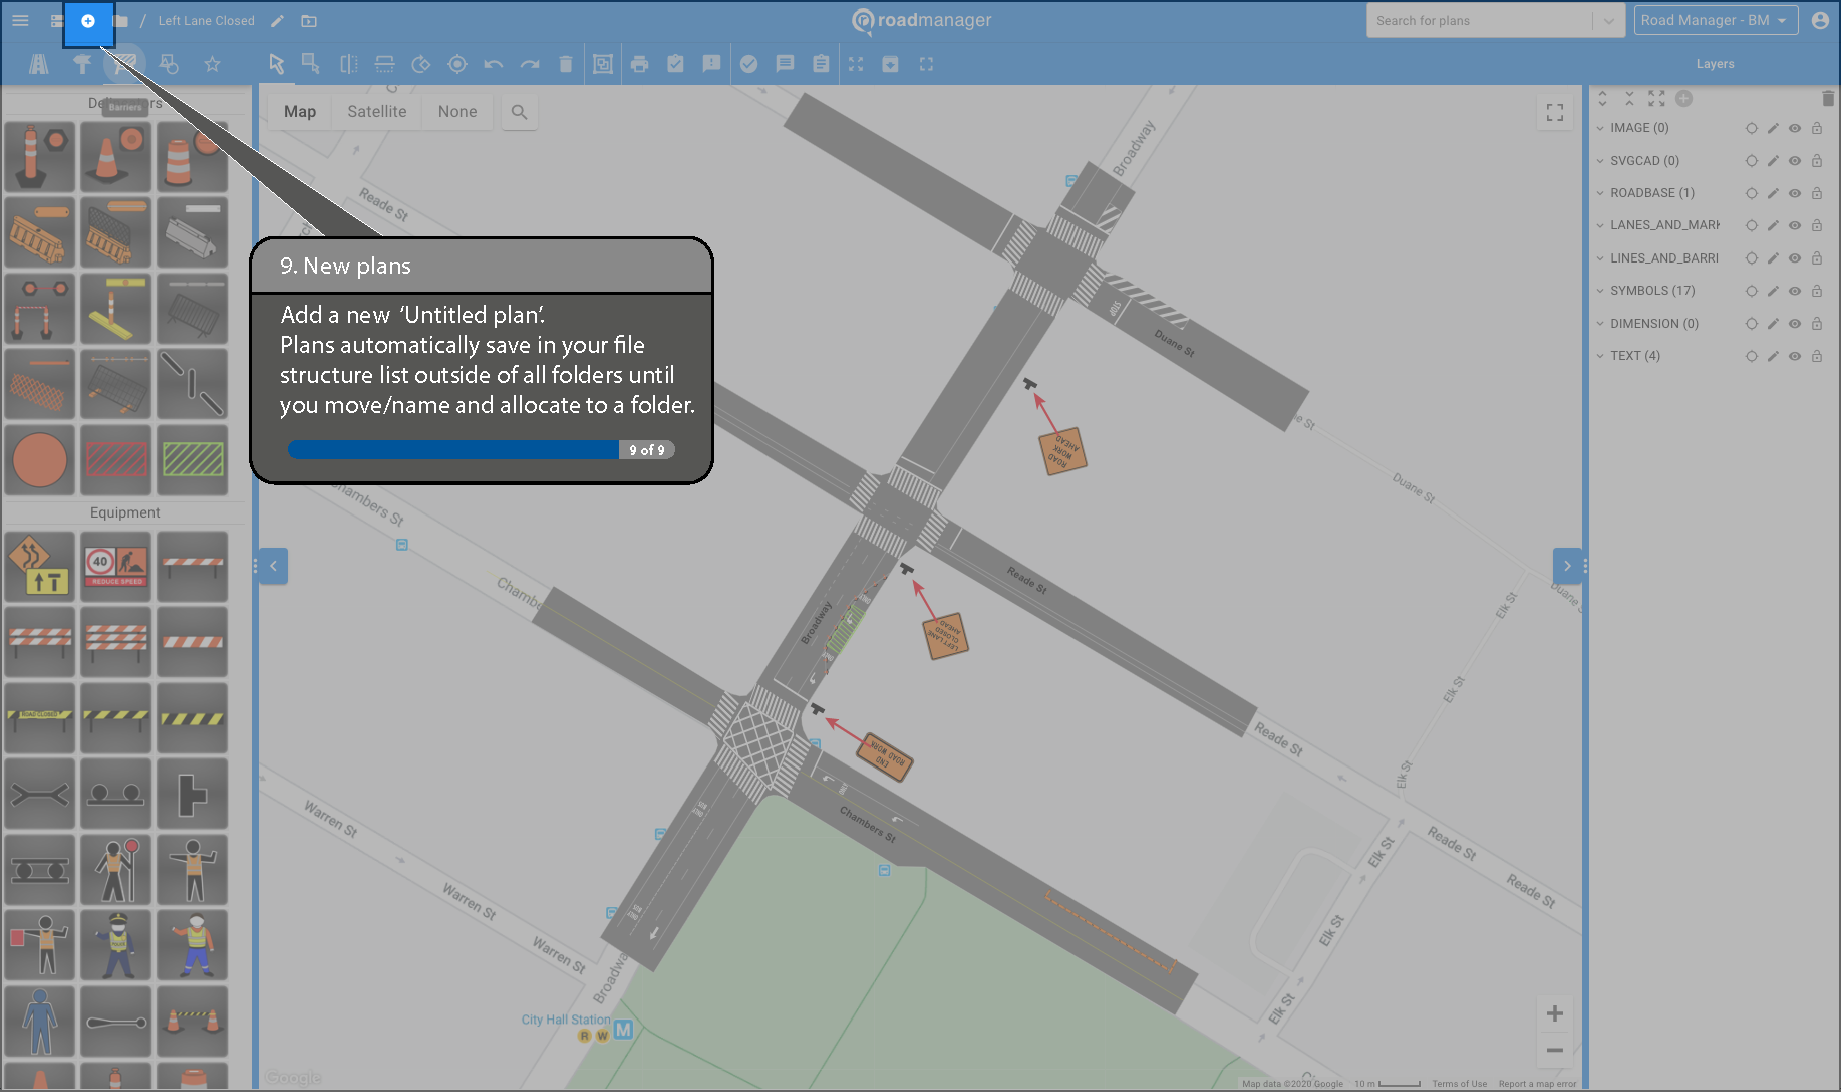Screen dimensions: 1841x1092
Task: Edit the SYMBOLS layer pencil icon
Action: click(x=1773, y=291)
